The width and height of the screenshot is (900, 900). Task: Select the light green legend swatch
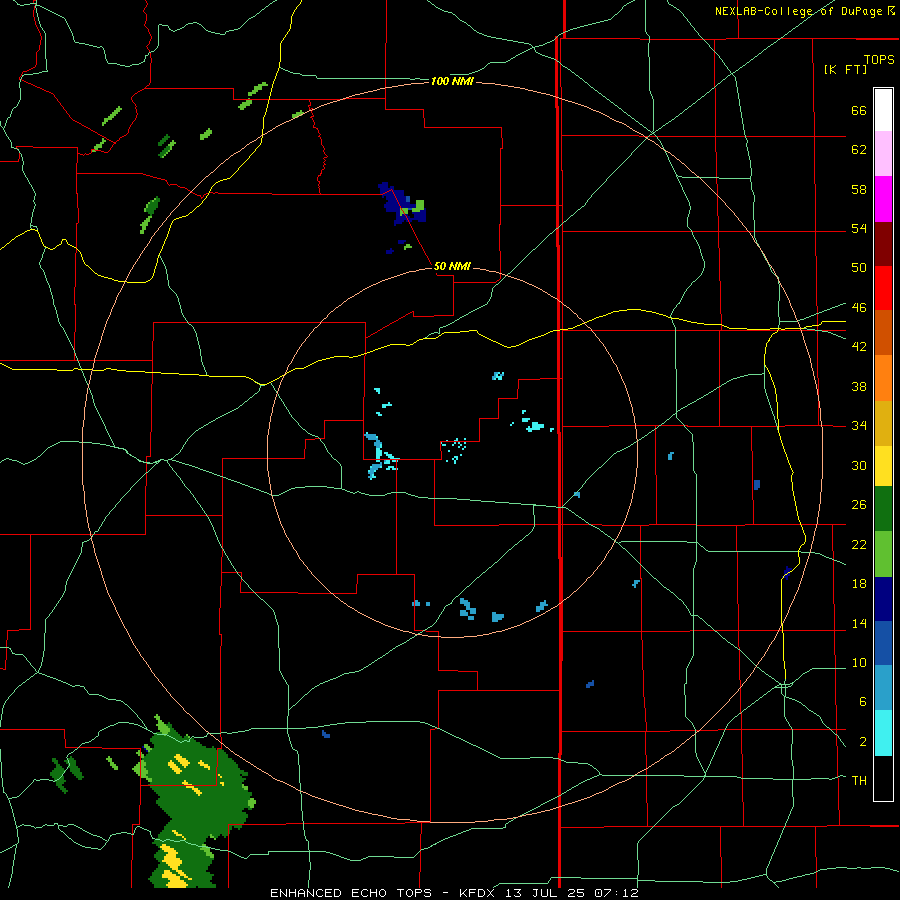coord(883,554)
